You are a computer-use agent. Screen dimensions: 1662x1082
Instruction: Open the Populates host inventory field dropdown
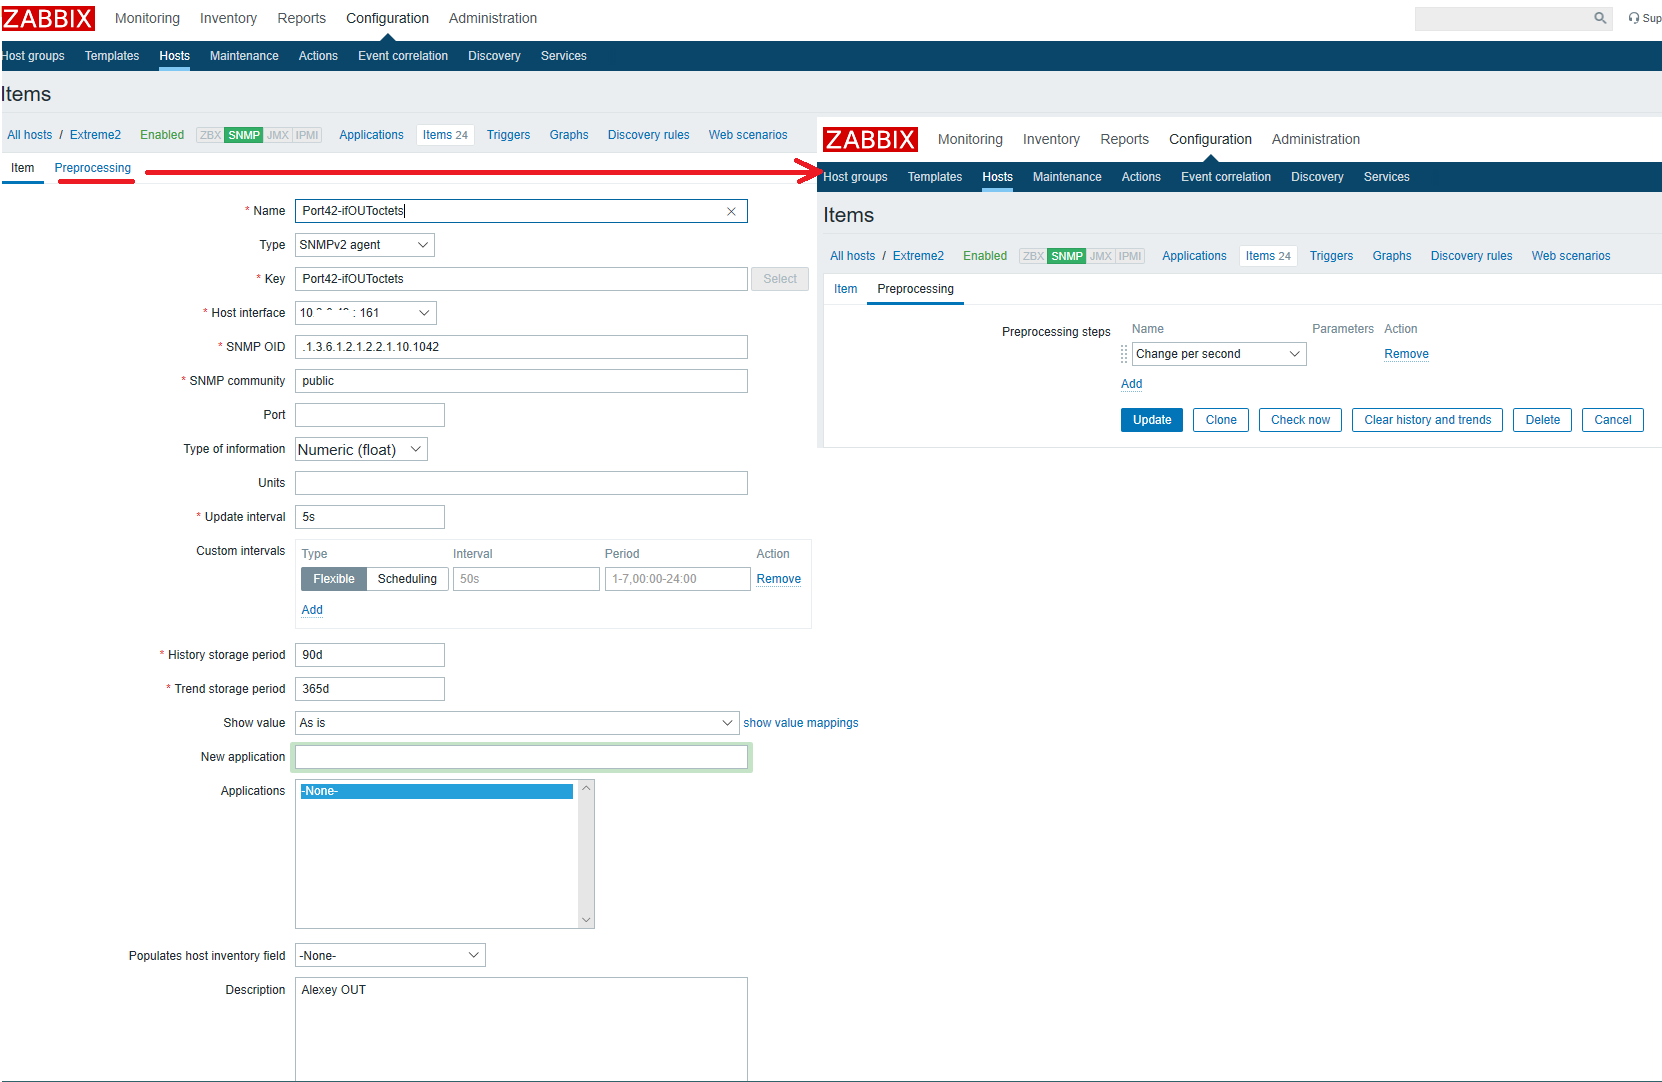coord(390,955)
